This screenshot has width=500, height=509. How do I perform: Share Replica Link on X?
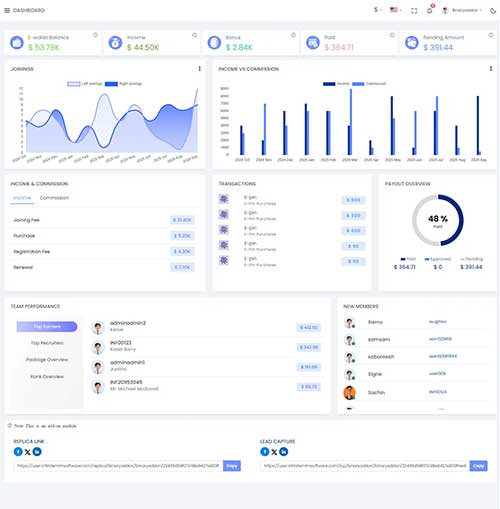(28, 452)
